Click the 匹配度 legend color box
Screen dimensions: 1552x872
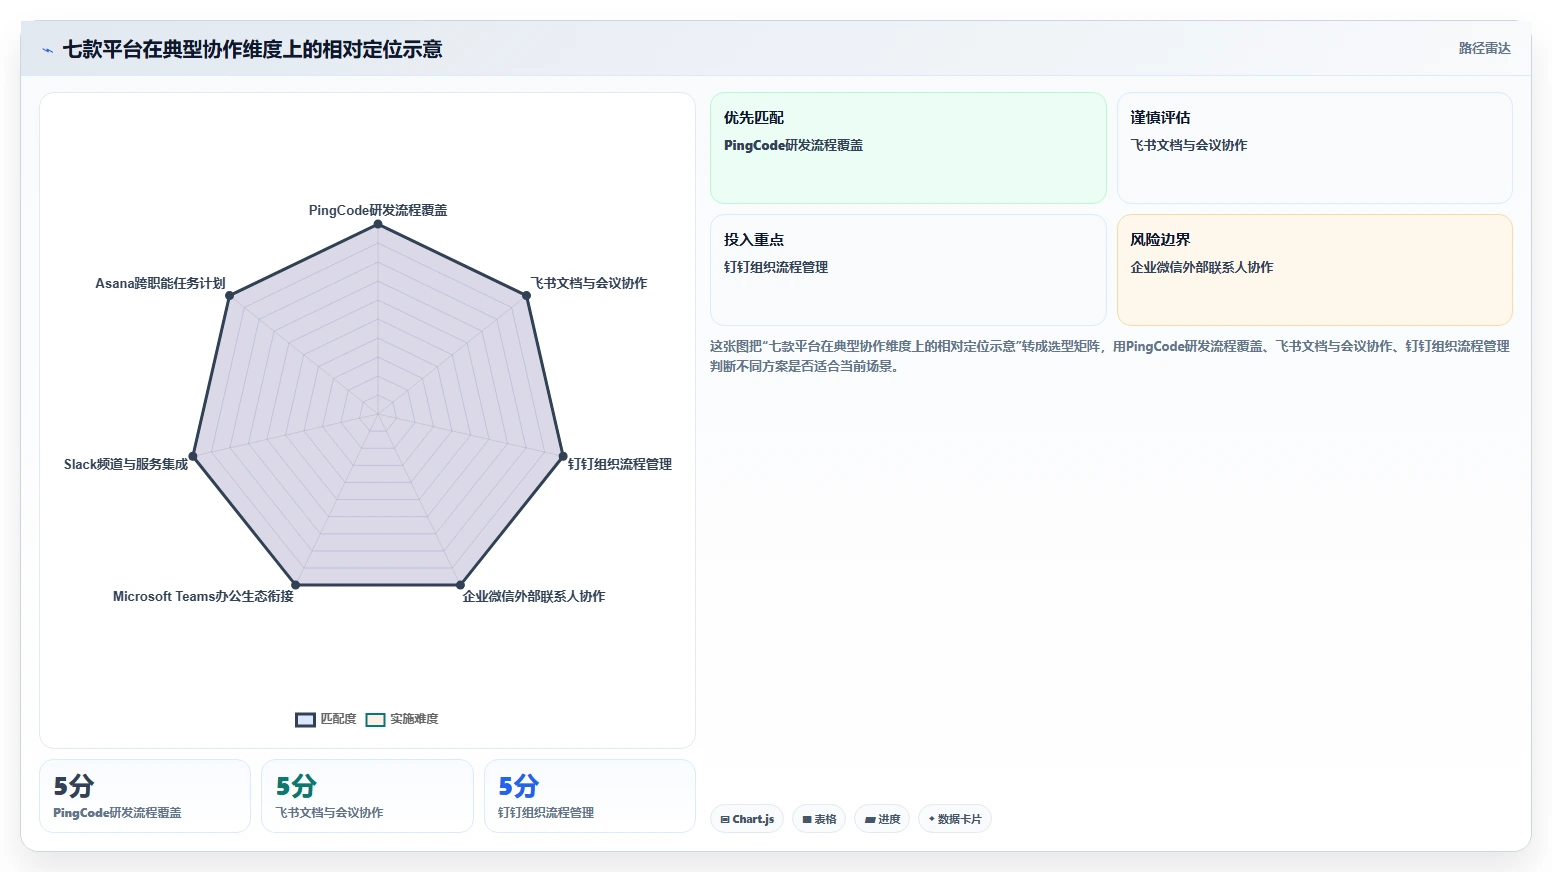point(305,720)
